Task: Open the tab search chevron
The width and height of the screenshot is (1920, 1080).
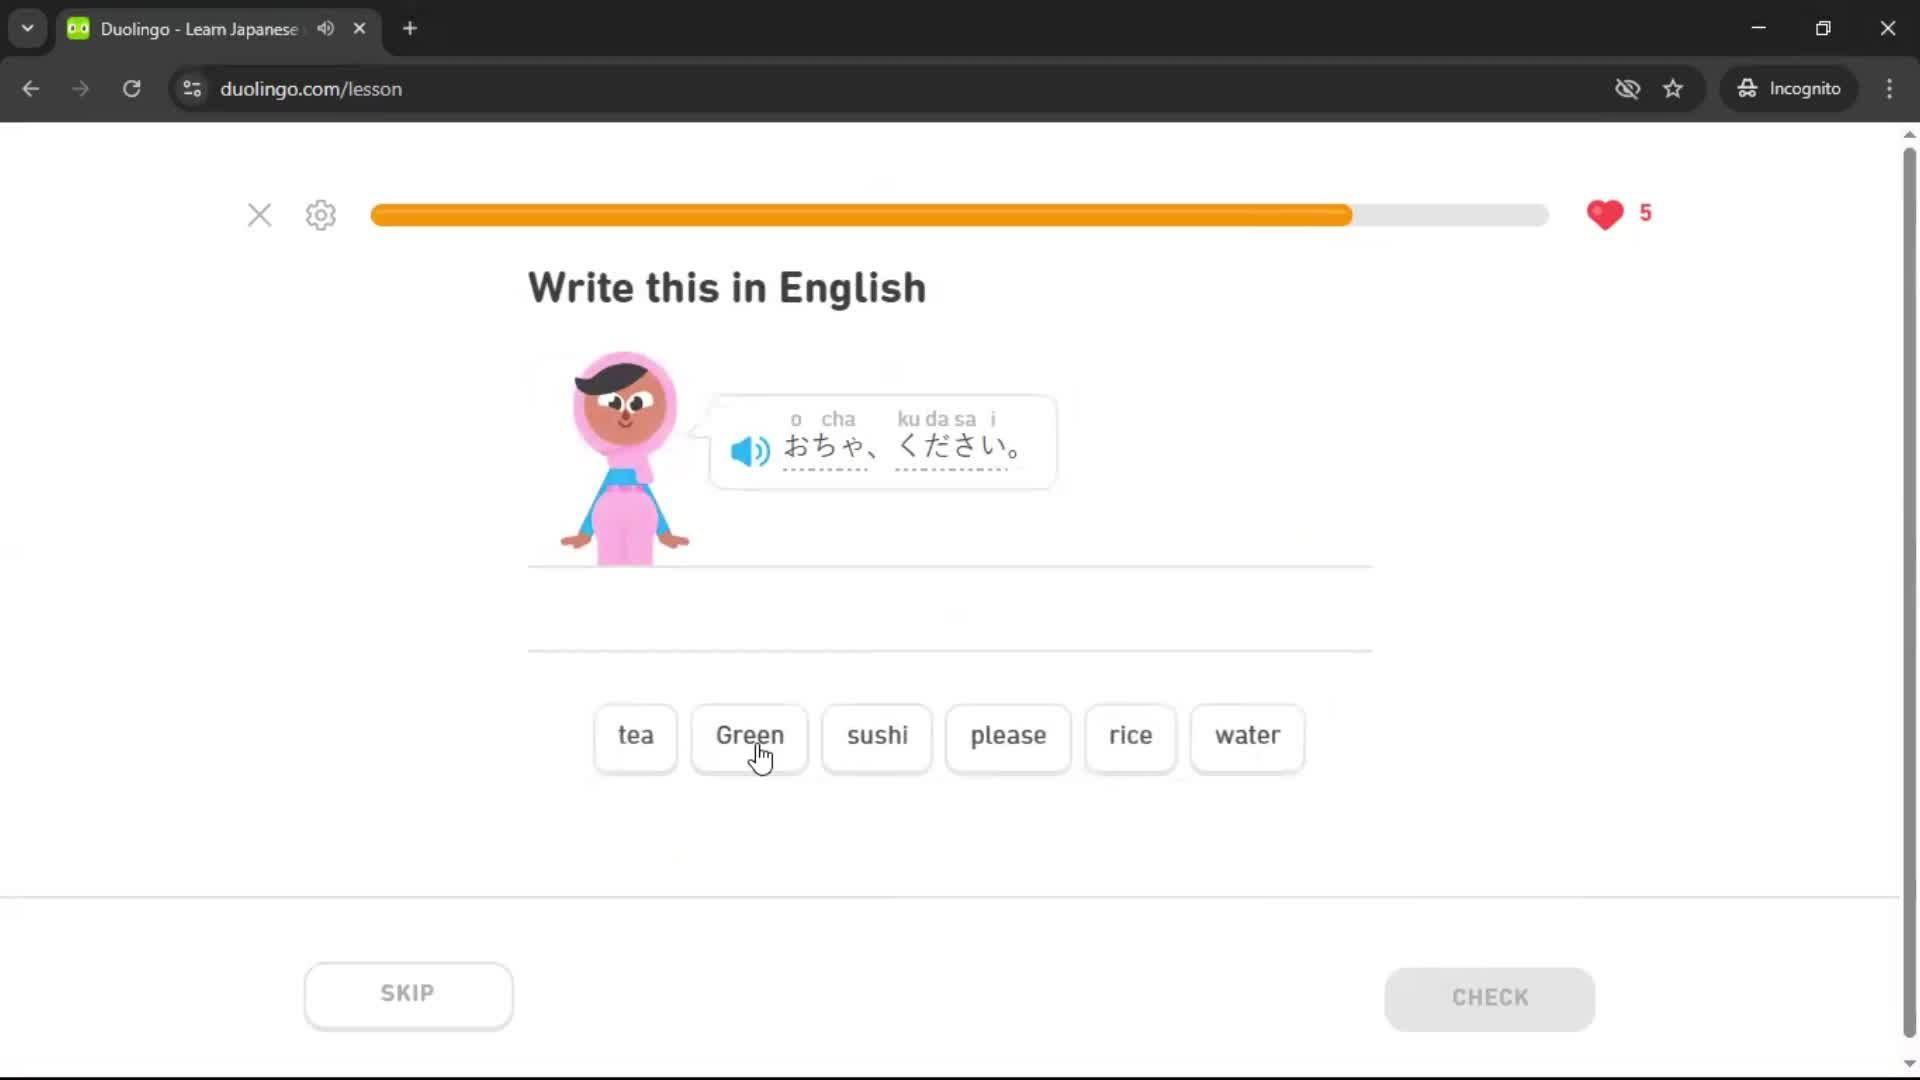Action: (x=27, y=28)
